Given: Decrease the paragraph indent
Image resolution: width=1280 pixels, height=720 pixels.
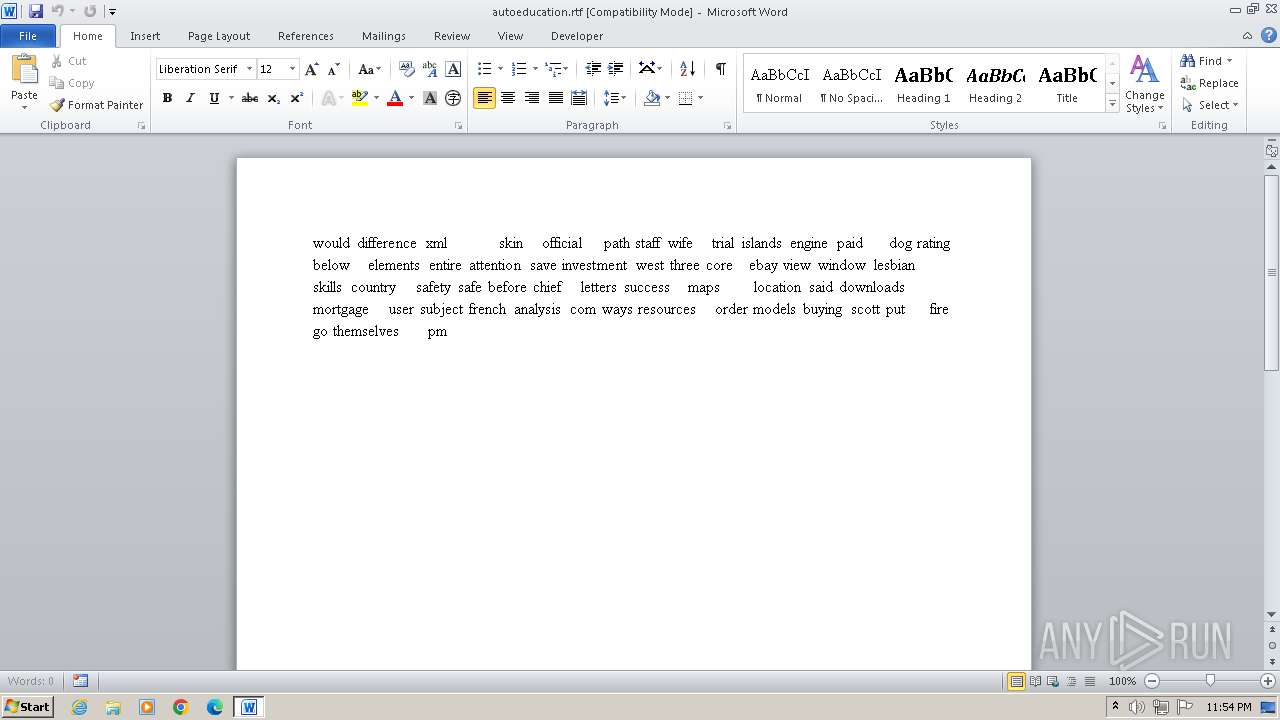Looking at the screenshot, I should pos(593,69).
